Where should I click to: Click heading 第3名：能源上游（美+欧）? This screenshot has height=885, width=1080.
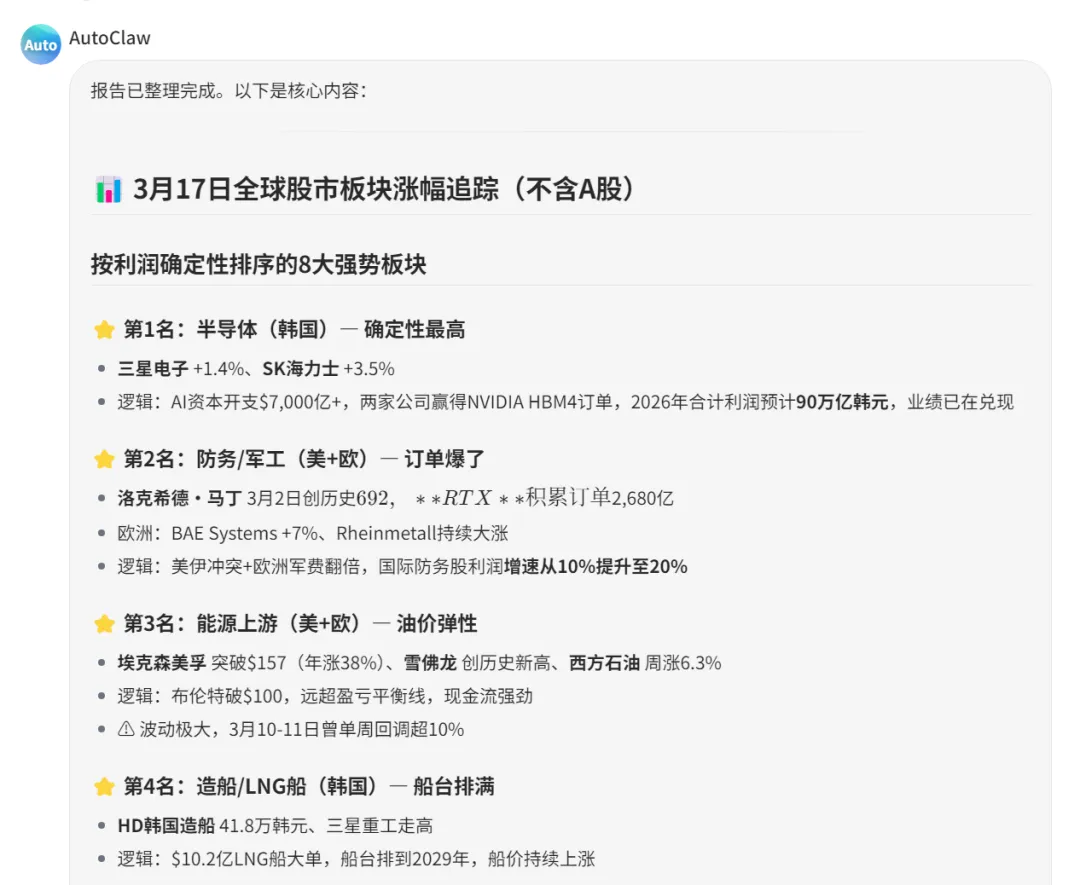click(x=300, y=623)
